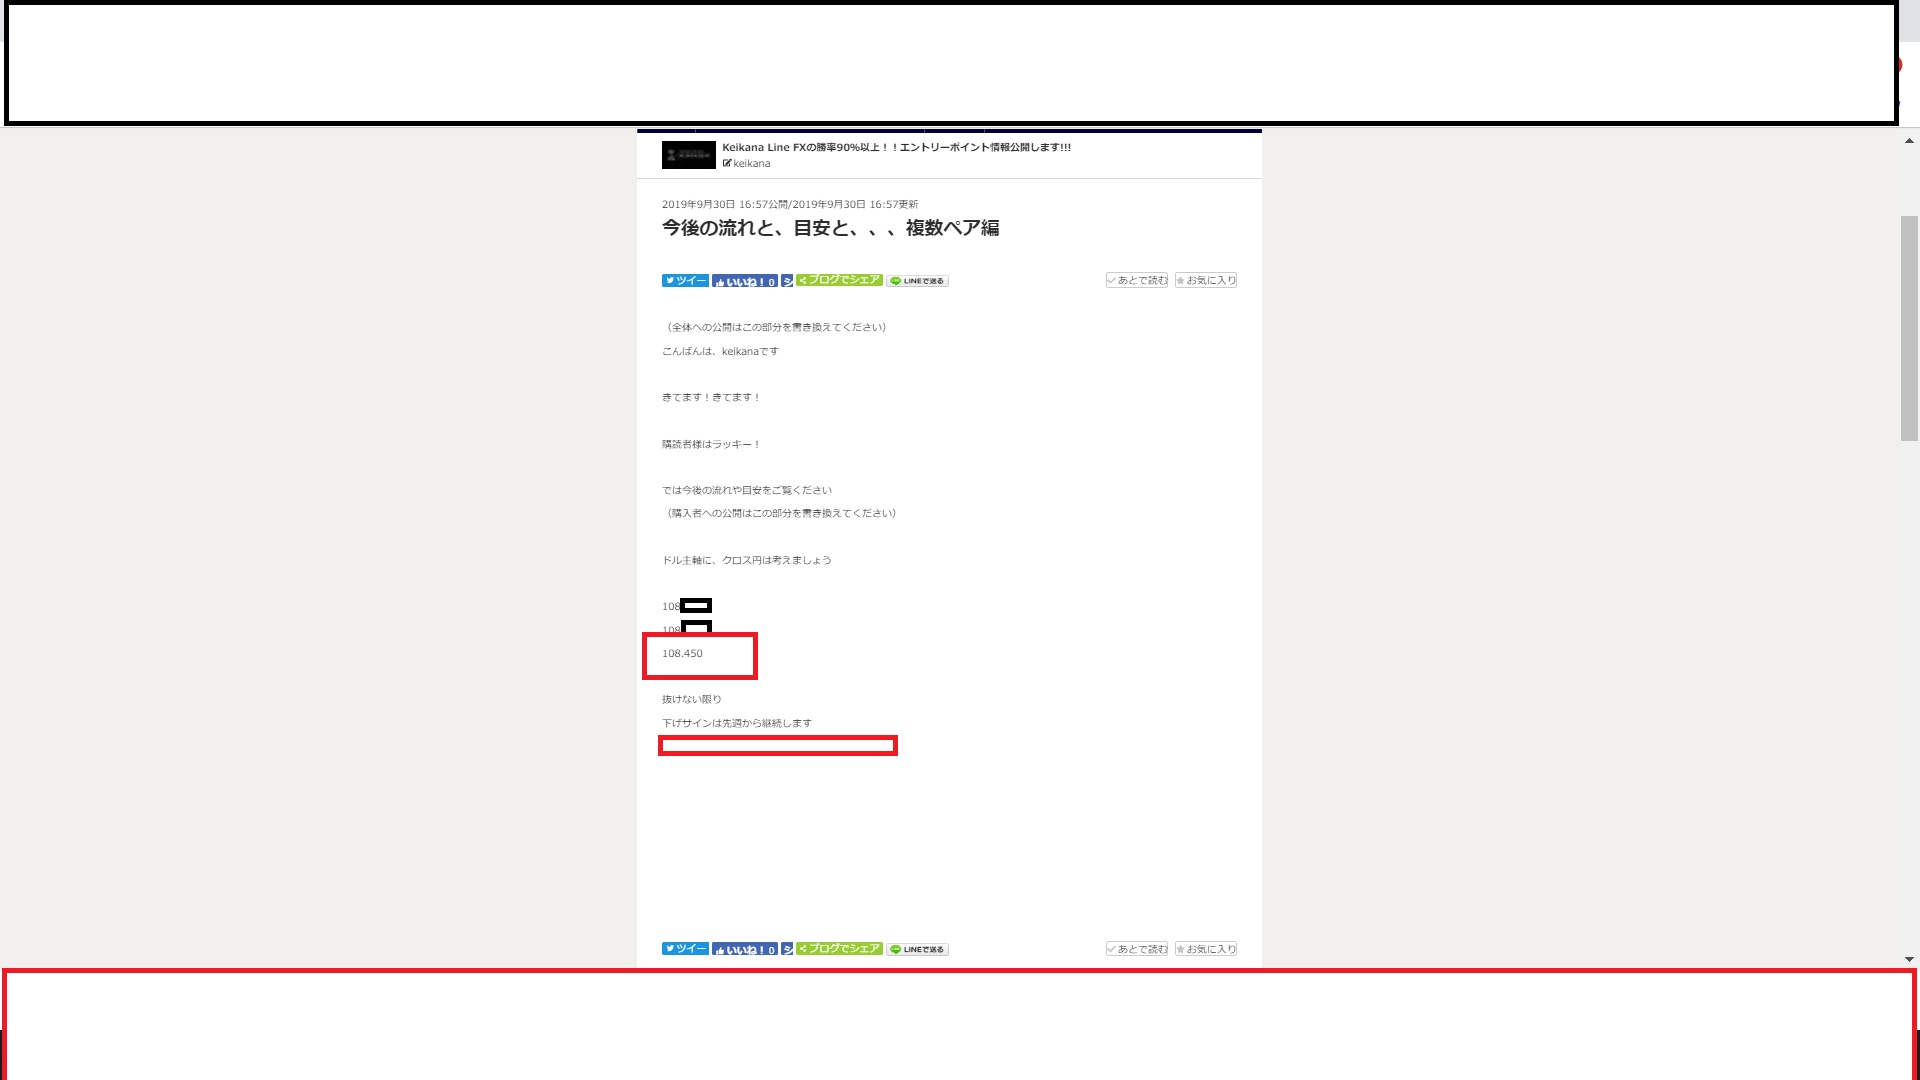Viewport: 1920px width, 1080px height.
Task: Click the scrollbar down arrow
Action: pos(1909,959)
